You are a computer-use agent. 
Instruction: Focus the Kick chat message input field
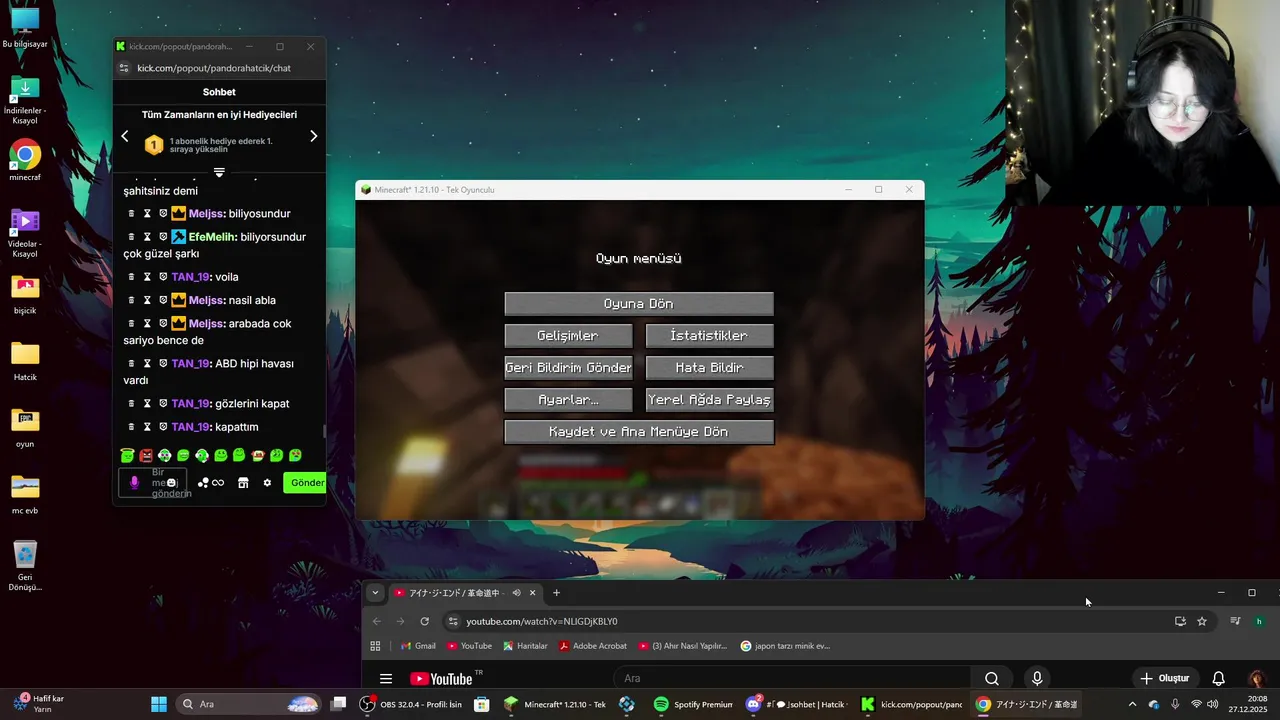point(153,483)
